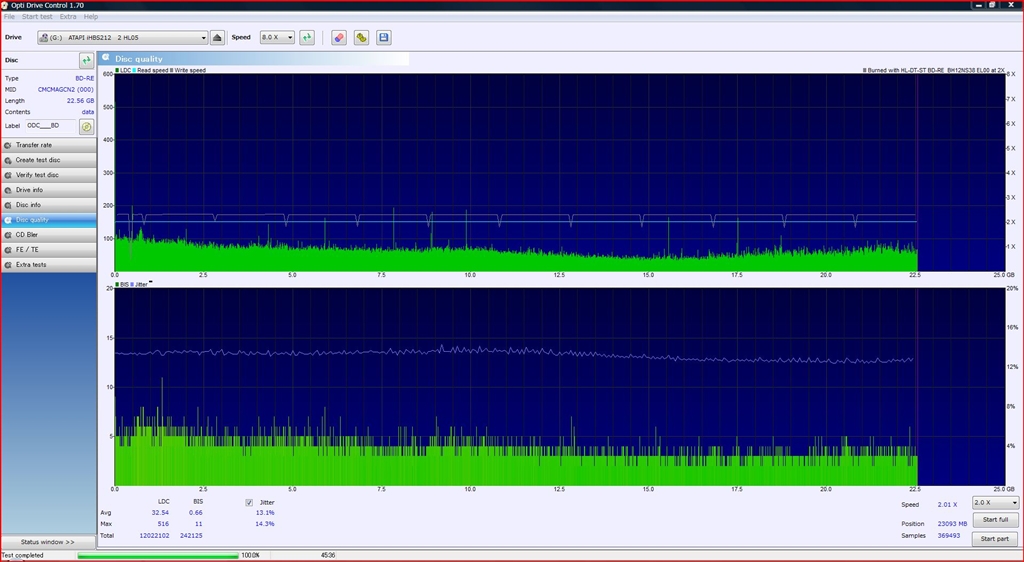Open the Drive selection dropdown
The image size is (1024, 562).
point(123,37)
